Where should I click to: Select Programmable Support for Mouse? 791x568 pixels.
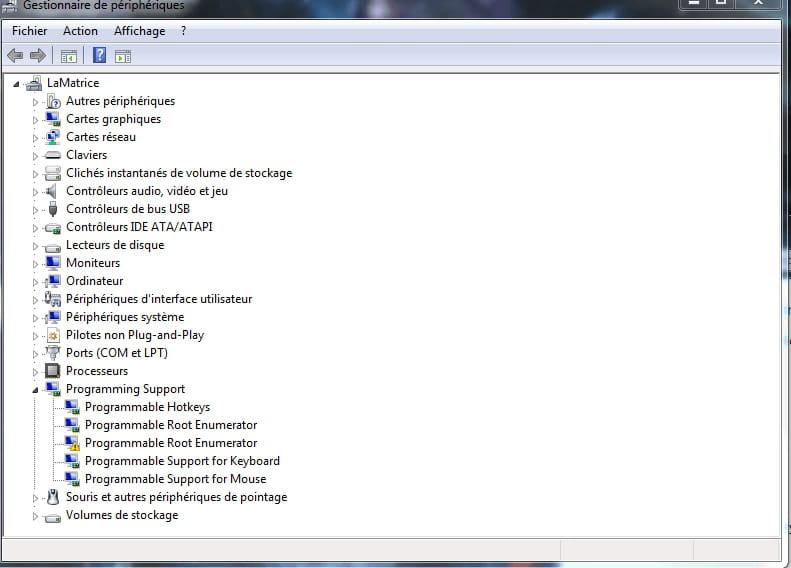point(176,479)
